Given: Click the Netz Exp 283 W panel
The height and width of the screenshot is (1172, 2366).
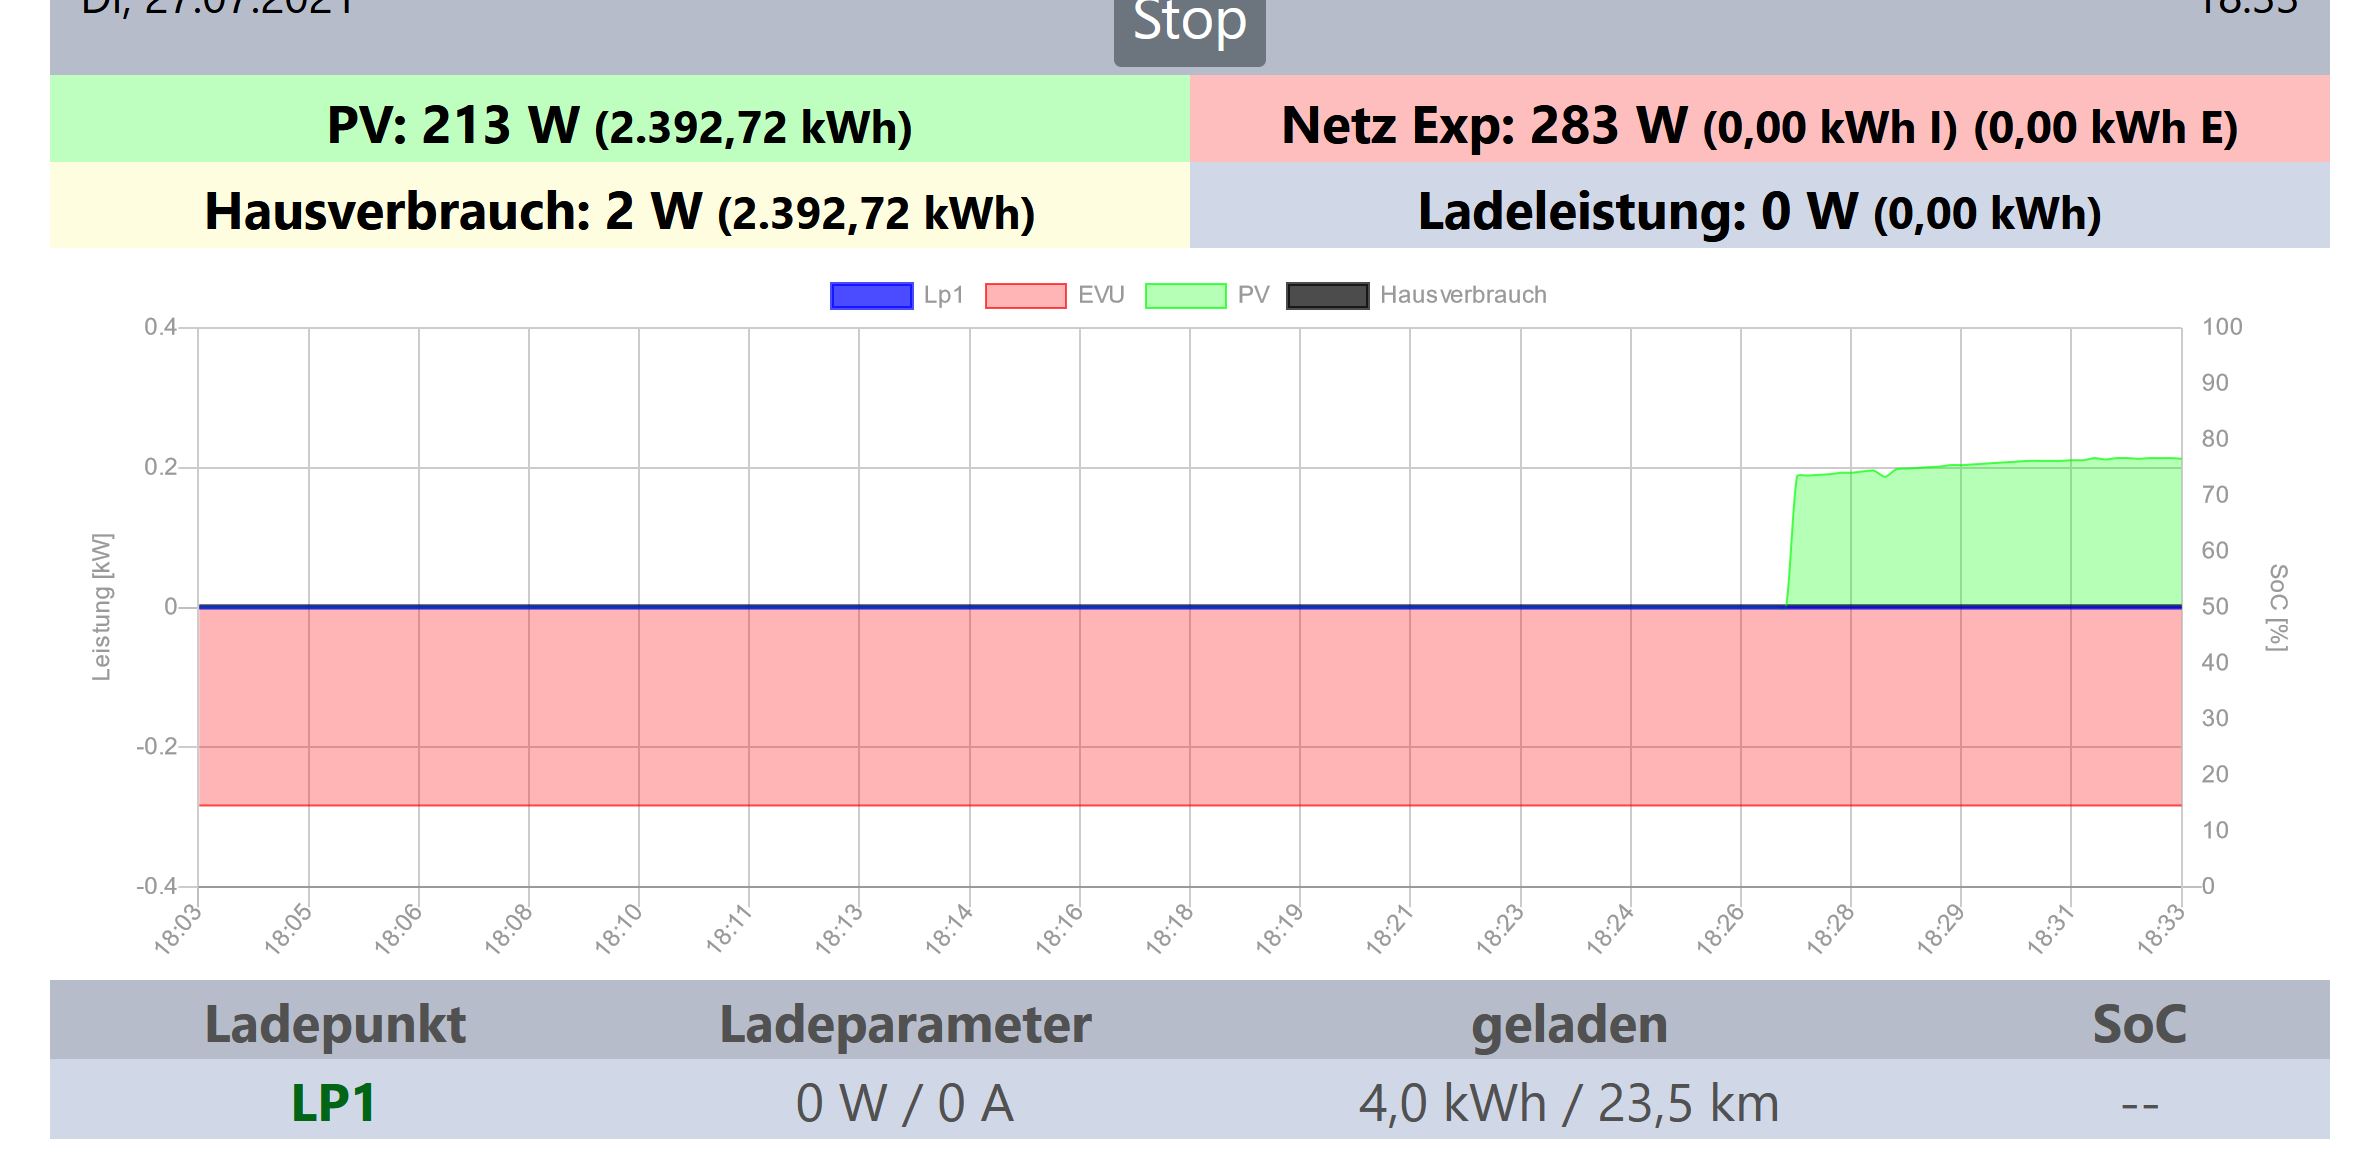Looking at the screenshot, I should (1759, 126).
